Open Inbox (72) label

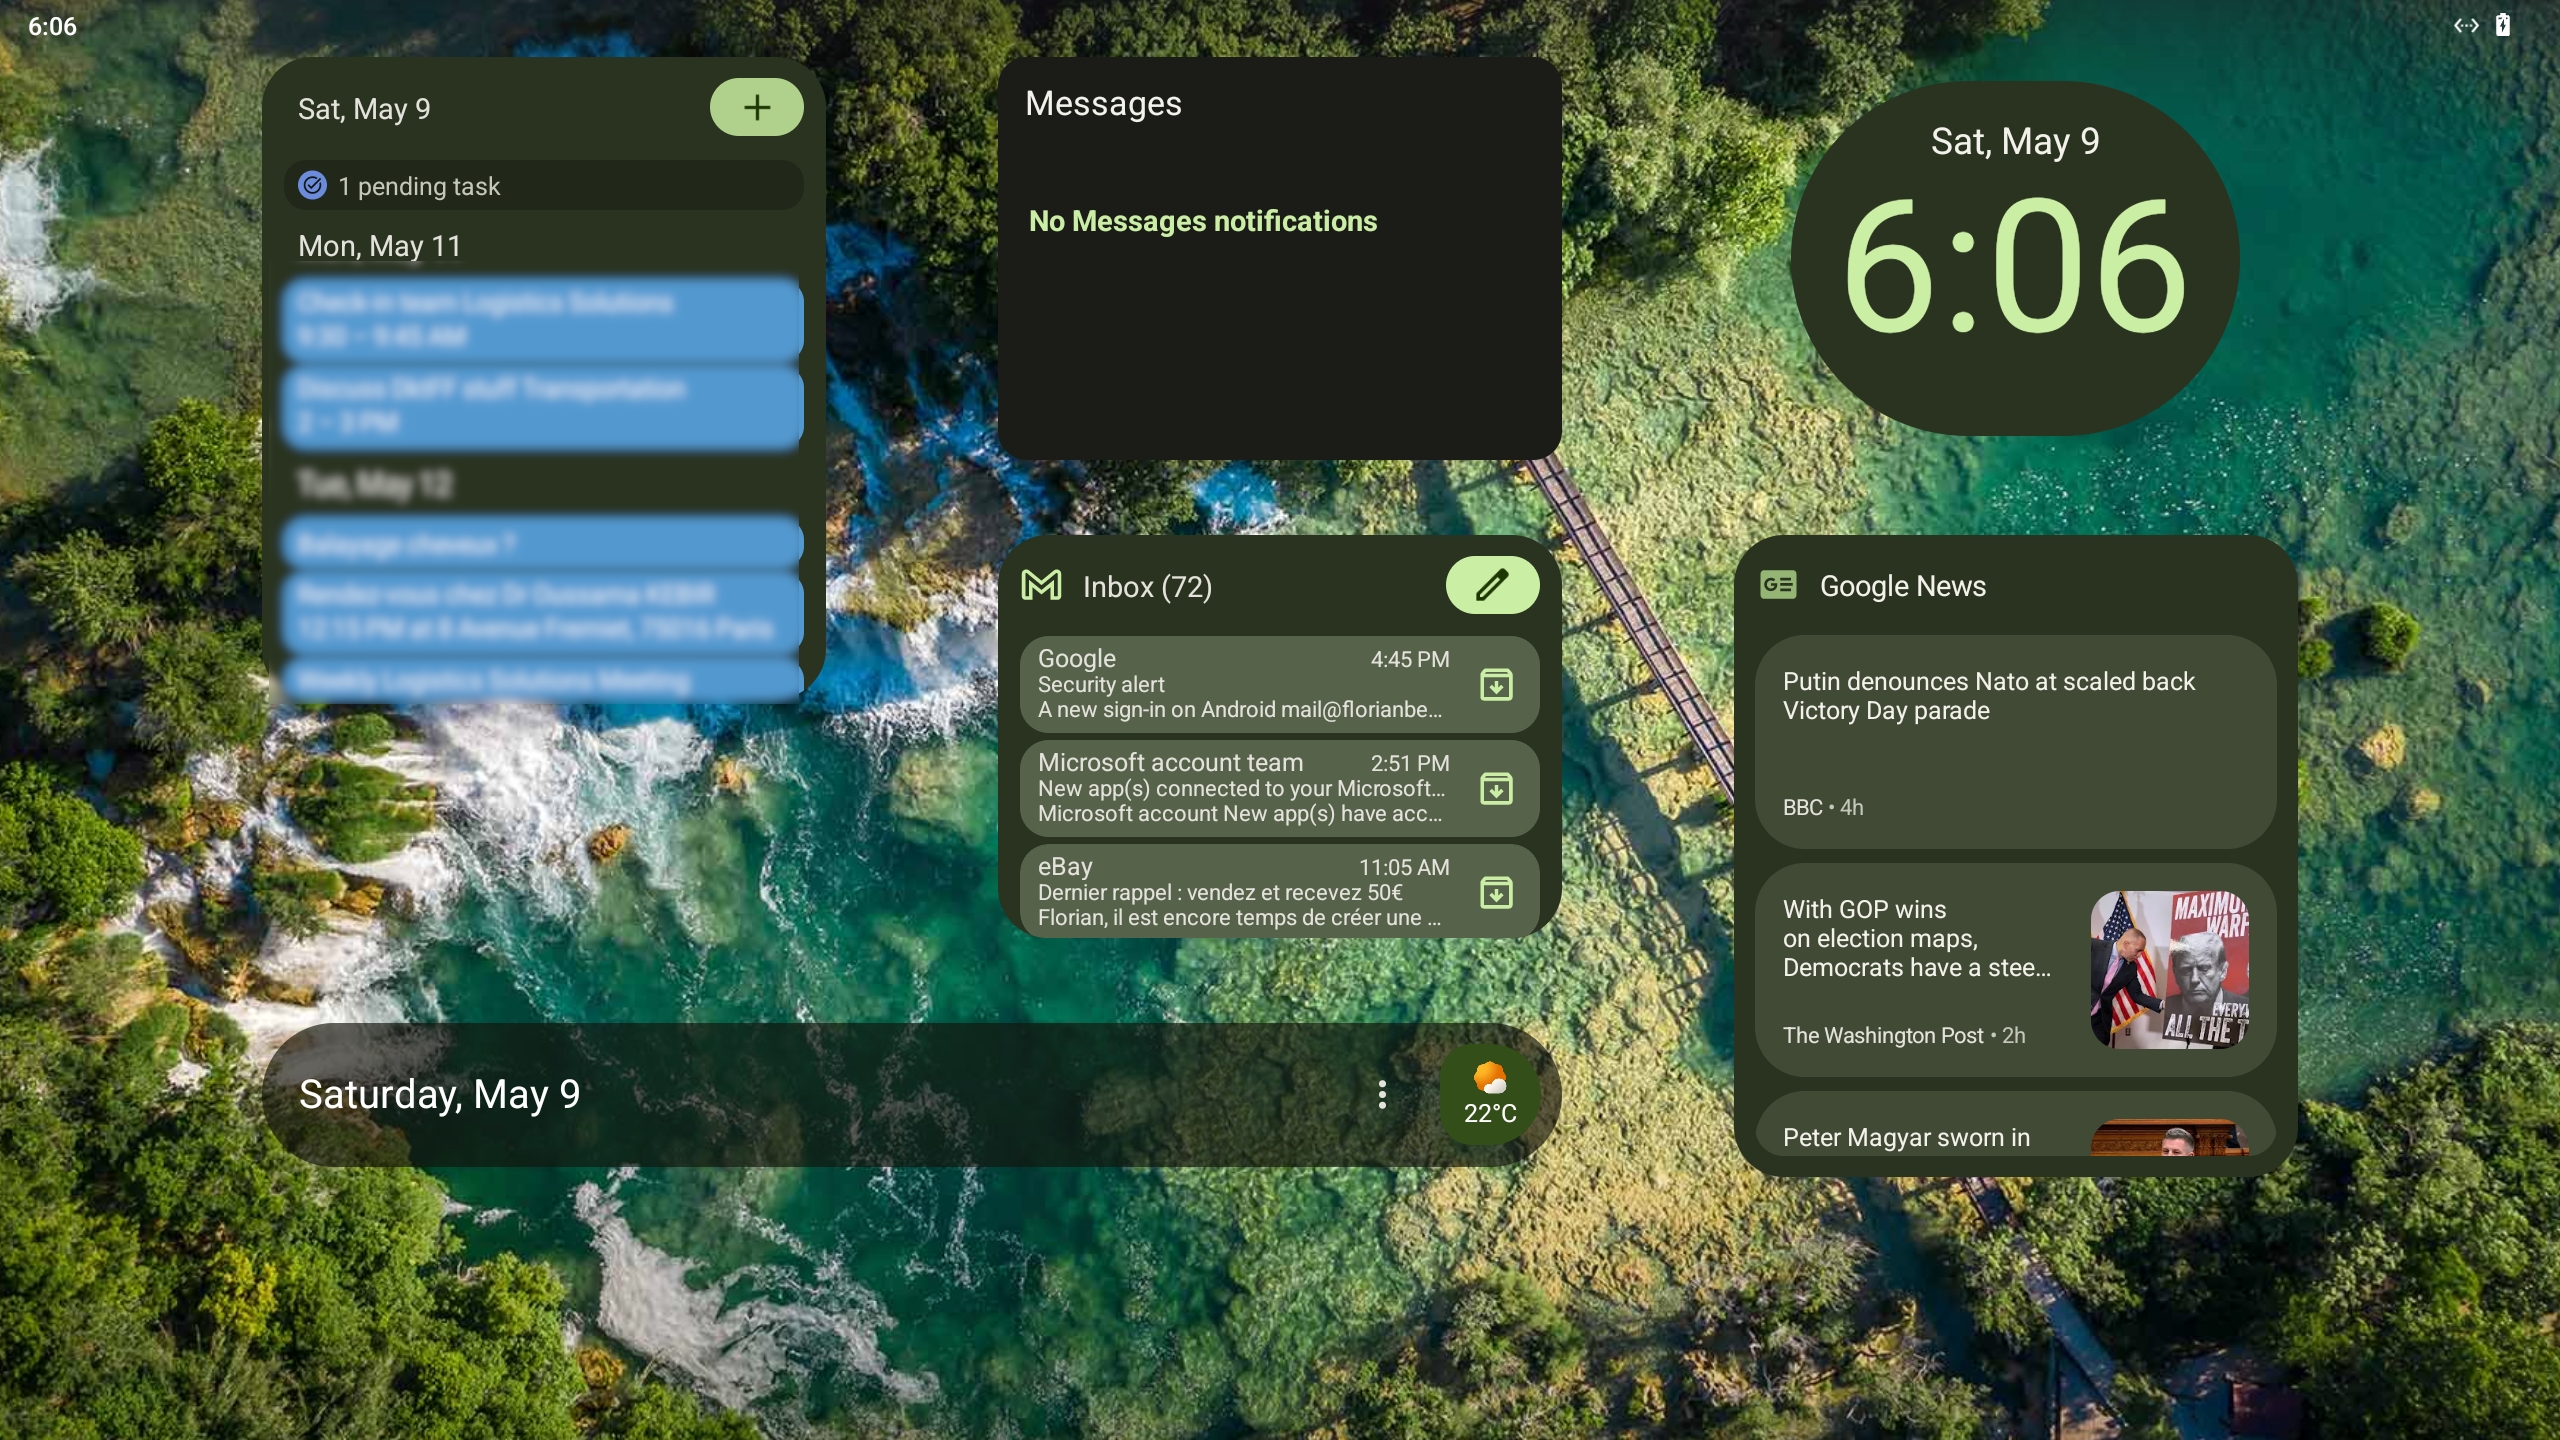[x=1147, y=586]
